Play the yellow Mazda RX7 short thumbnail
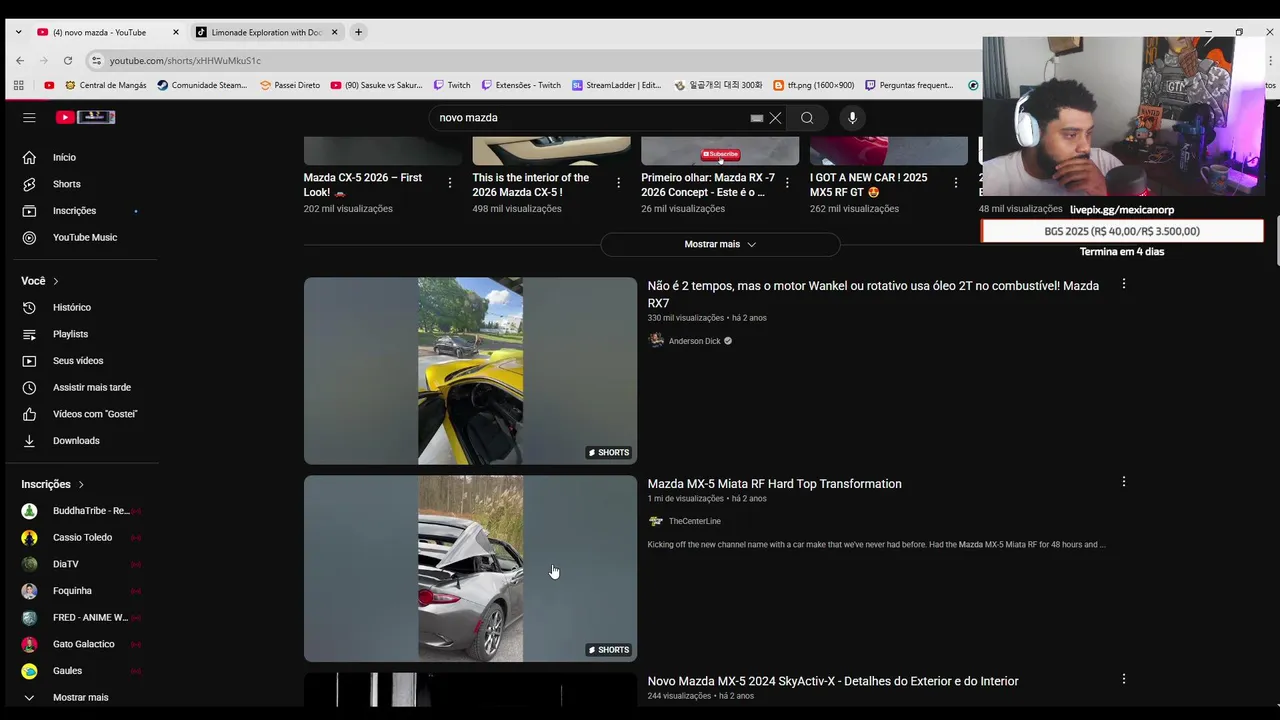Viewport: 1280px width, 720px height. [x=470, y=371]
